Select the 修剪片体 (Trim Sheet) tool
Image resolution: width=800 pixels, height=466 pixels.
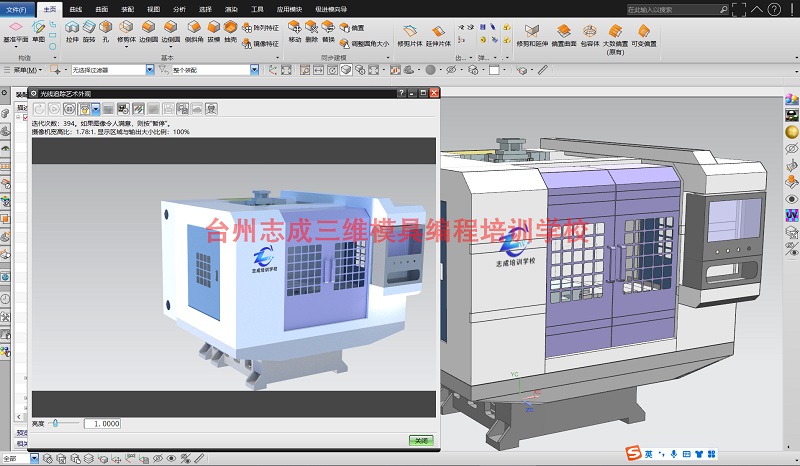tap(410, 36)
